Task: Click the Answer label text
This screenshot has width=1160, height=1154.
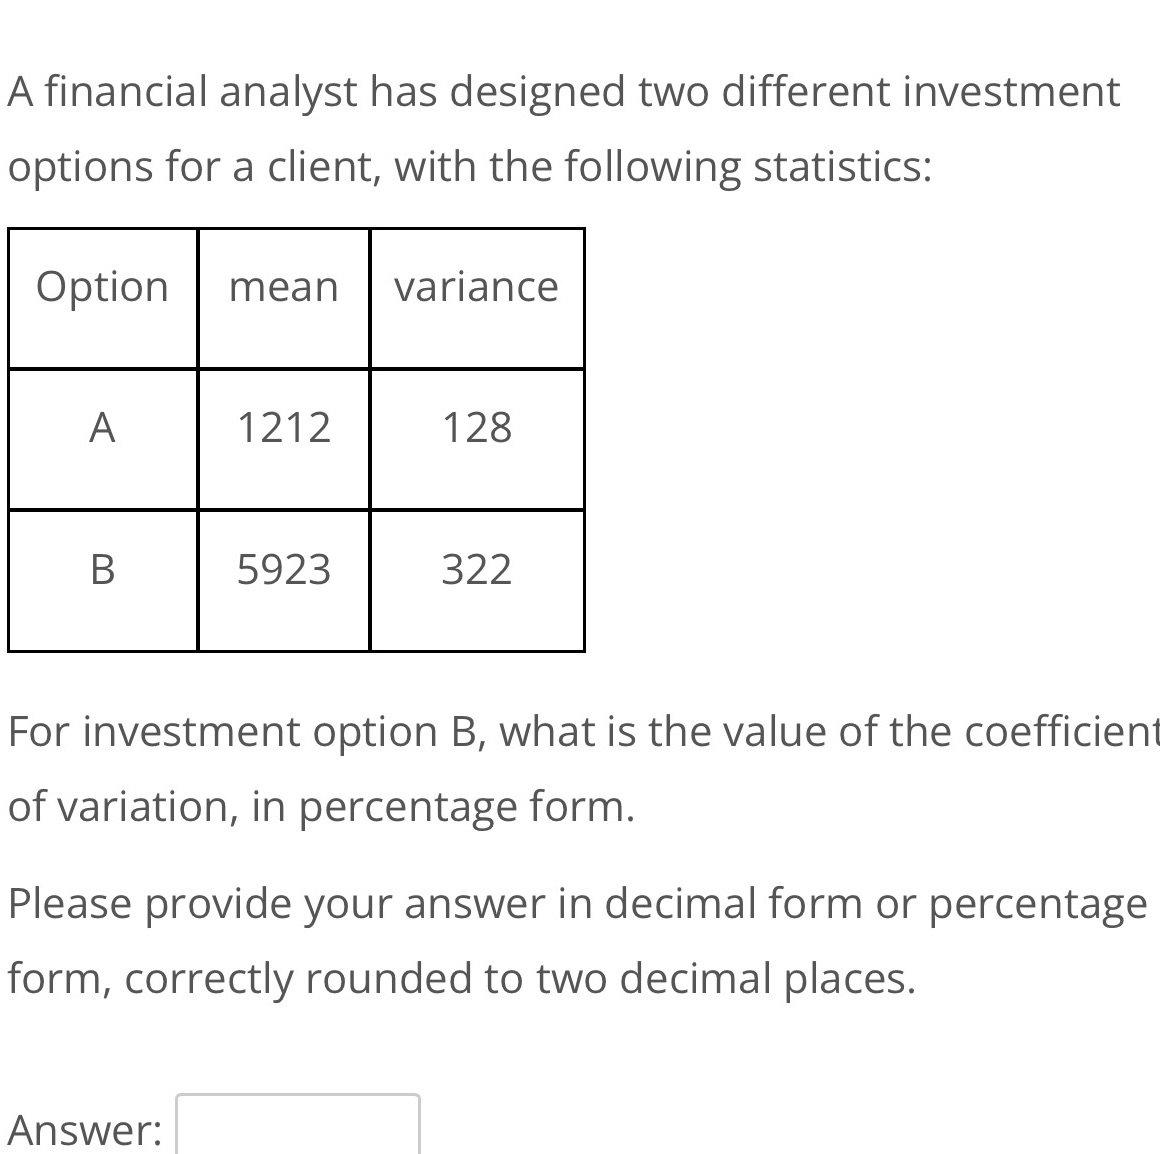Action: coord(85,1130)
